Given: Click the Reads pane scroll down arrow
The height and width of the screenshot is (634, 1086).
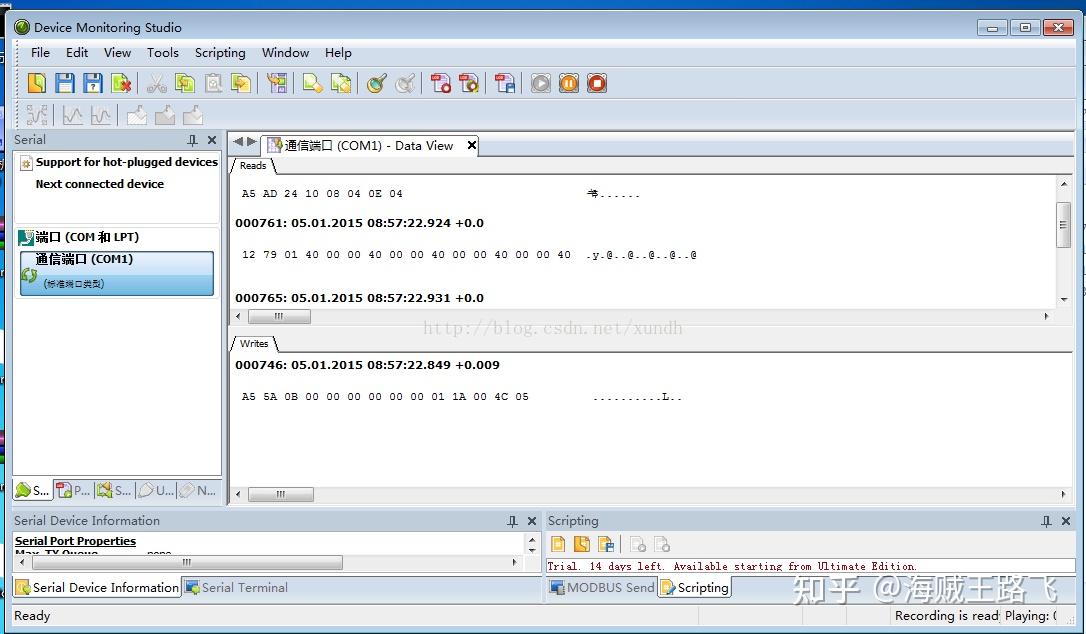Looking at the screenshot, I should tap(1063, 300).
